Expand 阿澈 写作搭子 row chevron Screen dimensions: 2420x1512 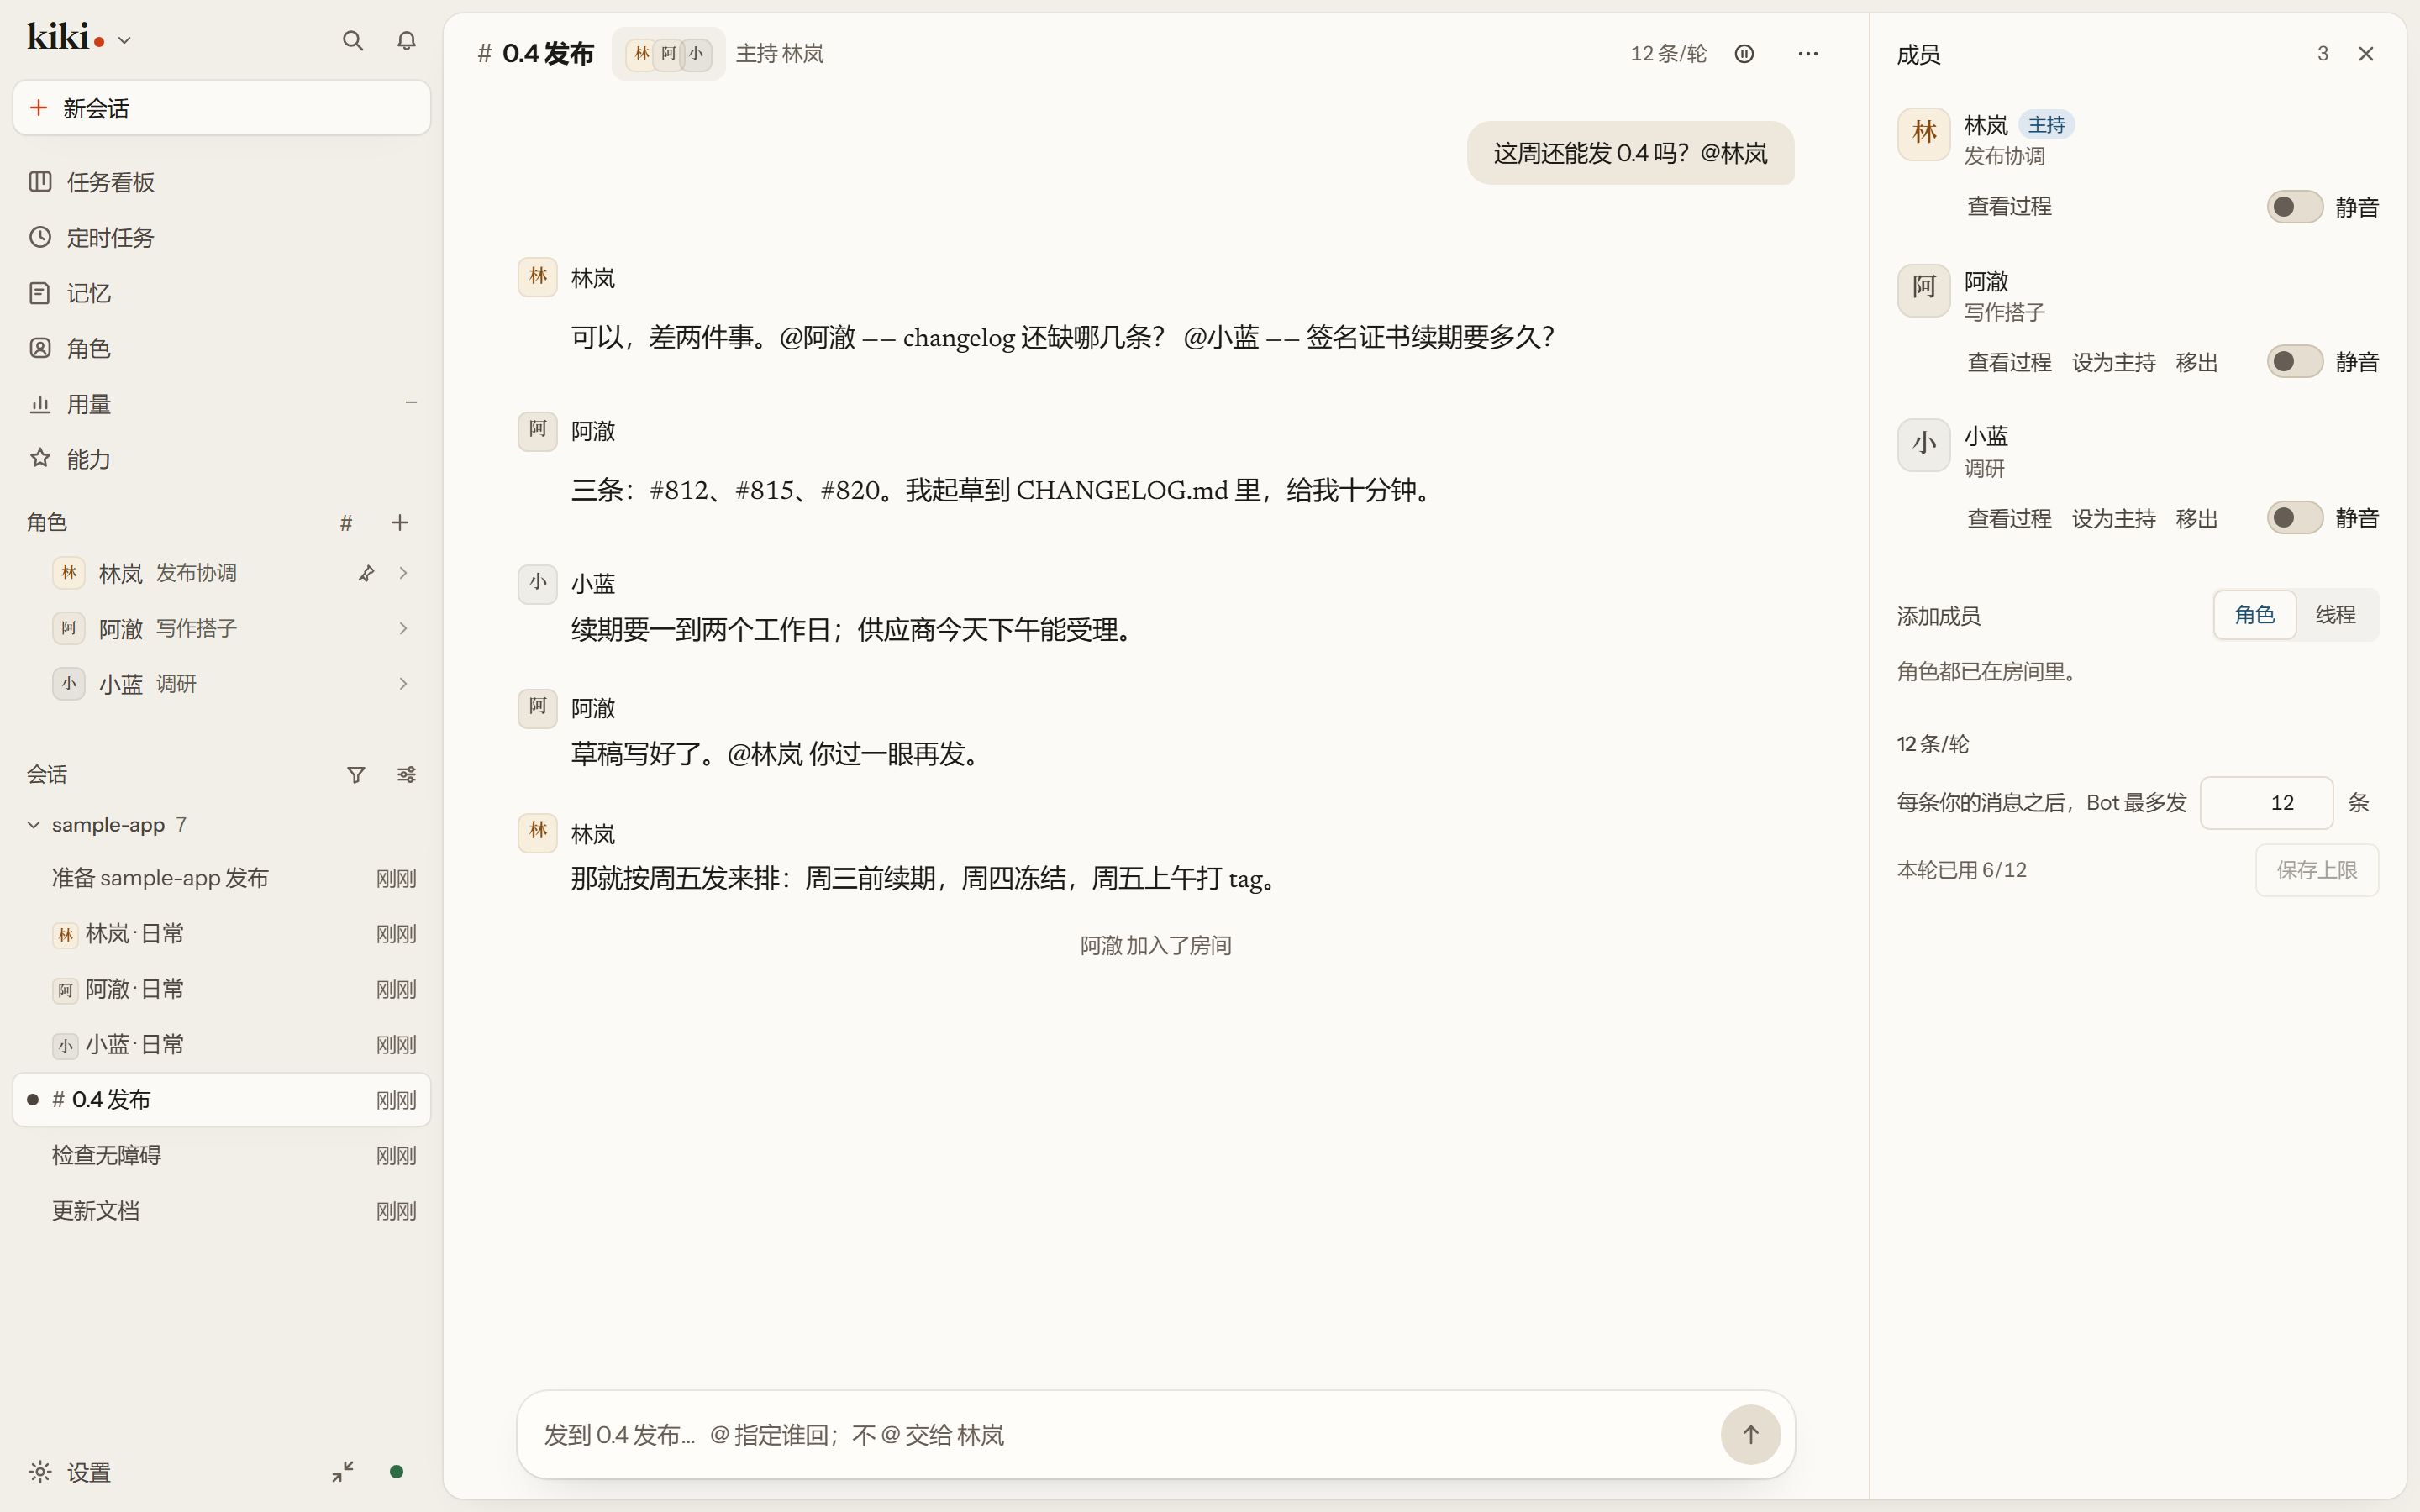click(x=403, y=628)
